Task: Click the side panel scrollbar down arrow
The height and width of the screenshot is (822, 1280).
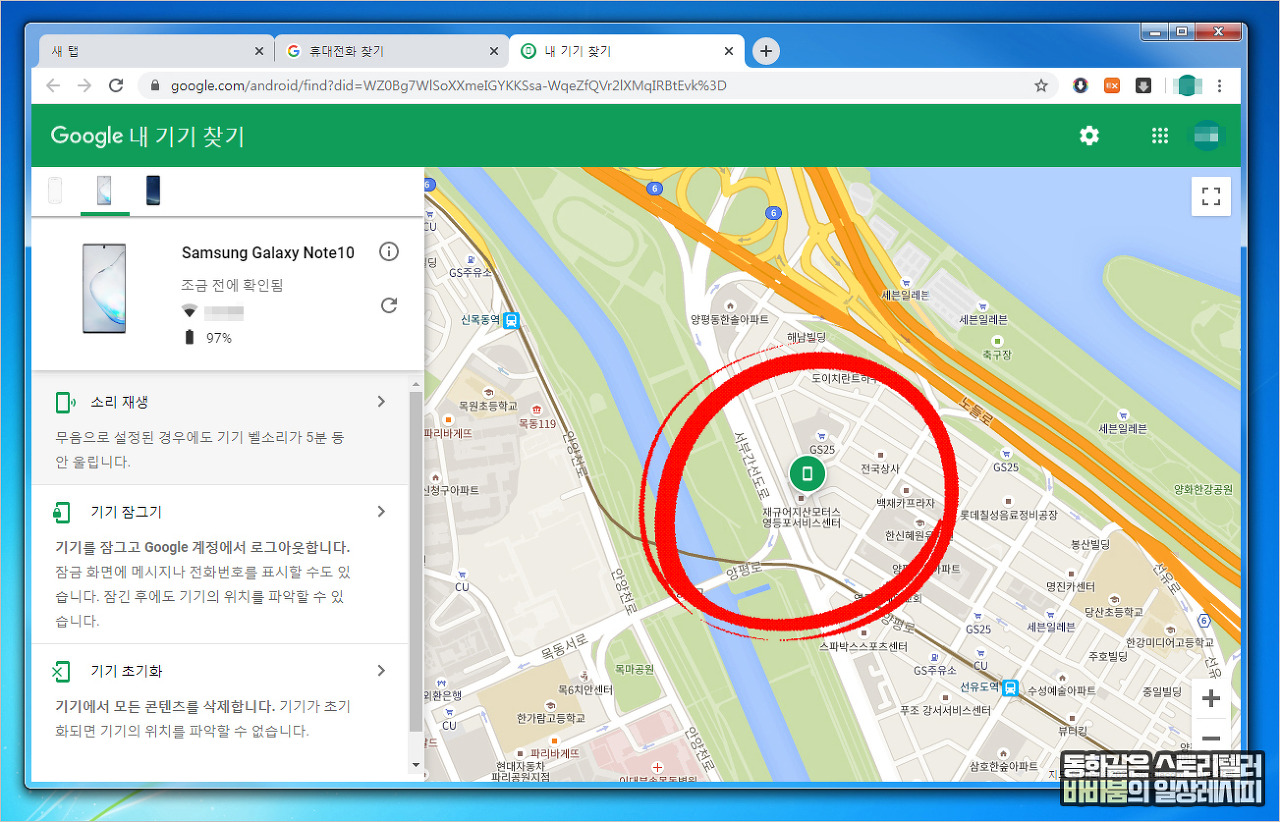Action: [417, 765]
